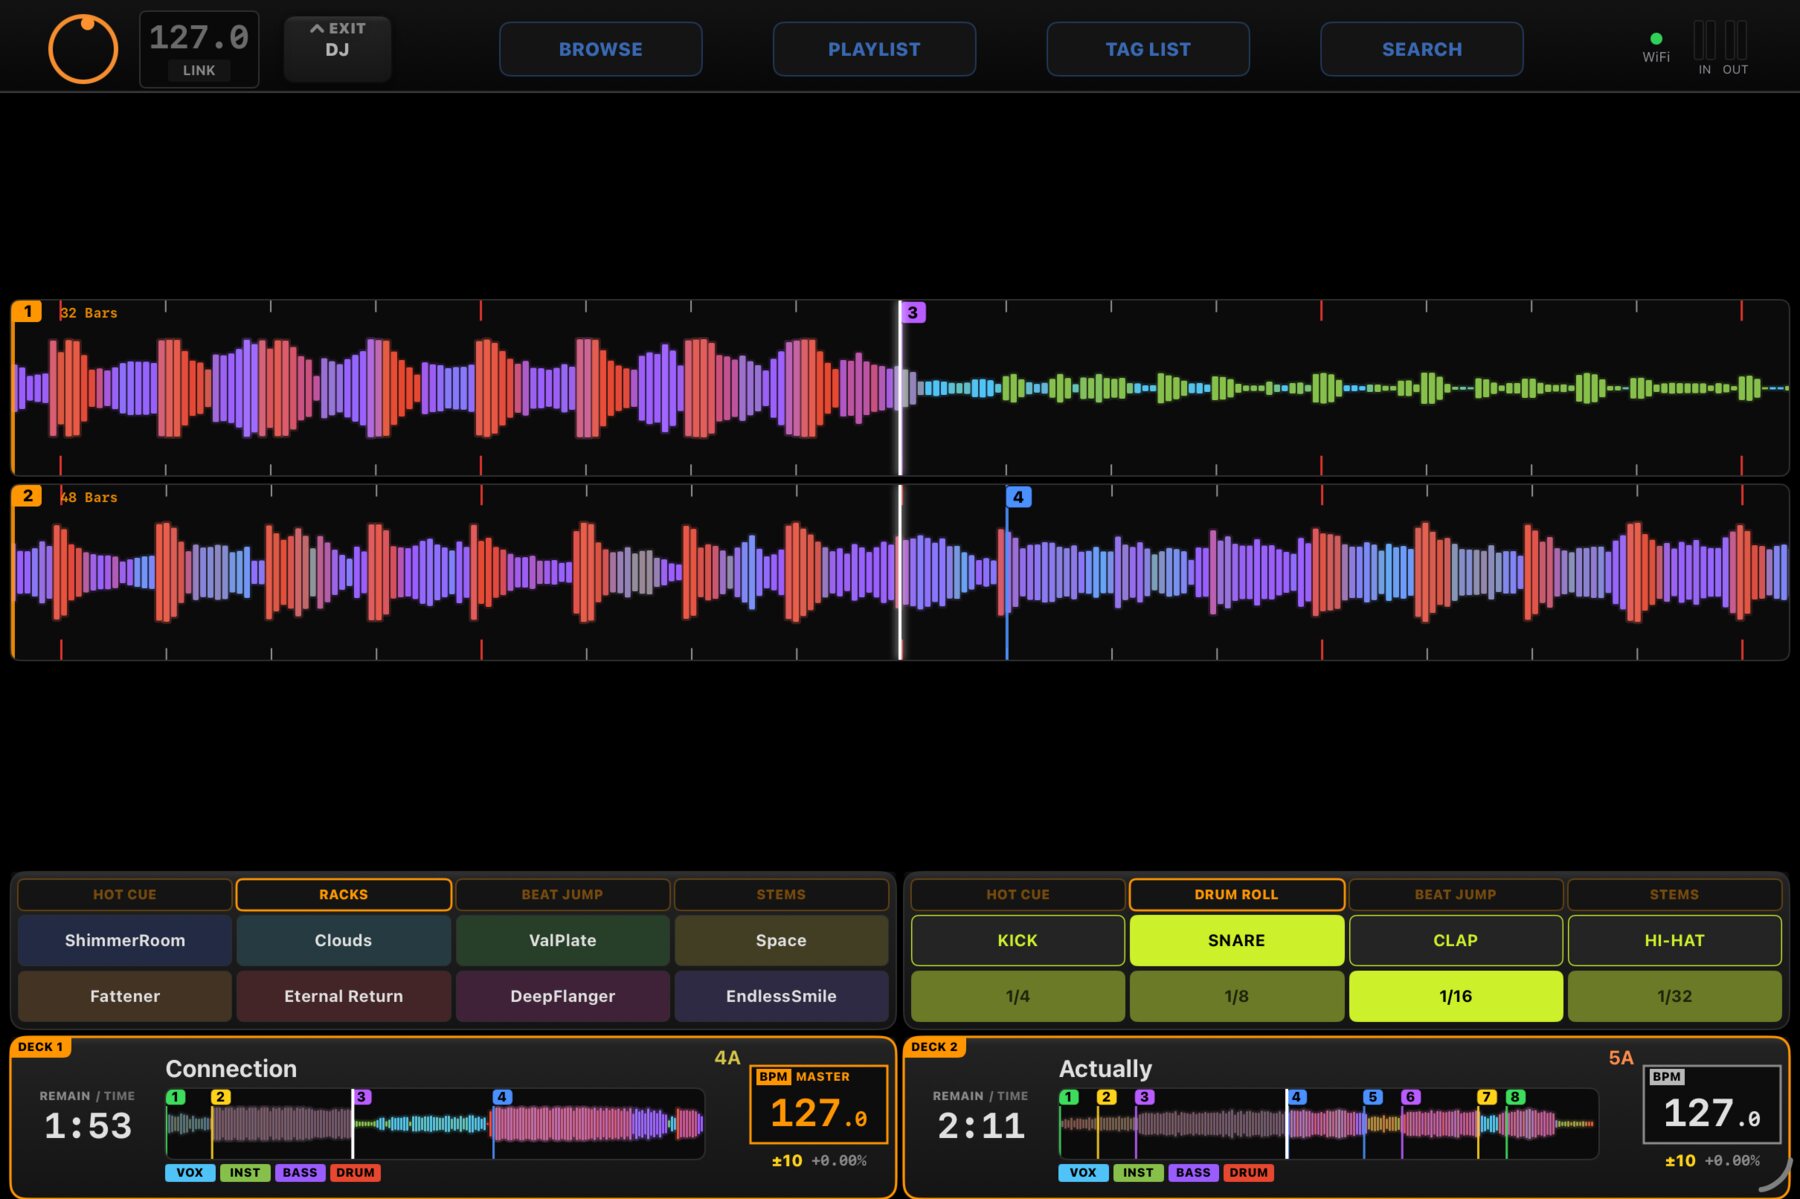This screenshot has height=1199, width=1800.
Task: Select the RACKS tab on deck 1
Action: coord(343,894)
